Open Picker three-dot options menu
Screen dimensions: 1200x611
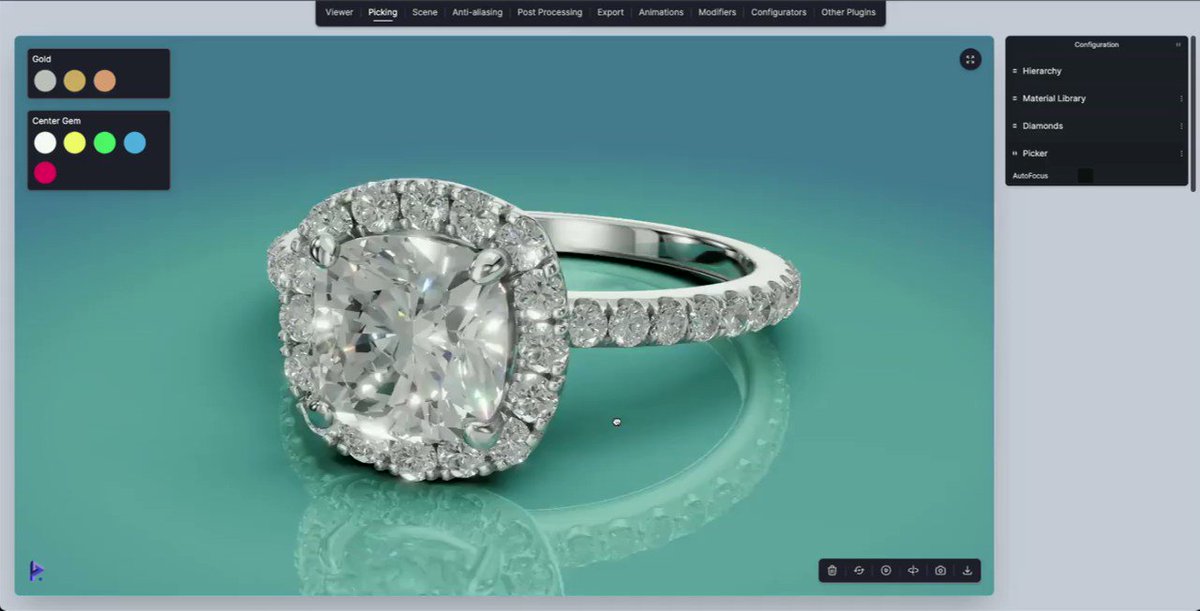tap(1181, 154)
